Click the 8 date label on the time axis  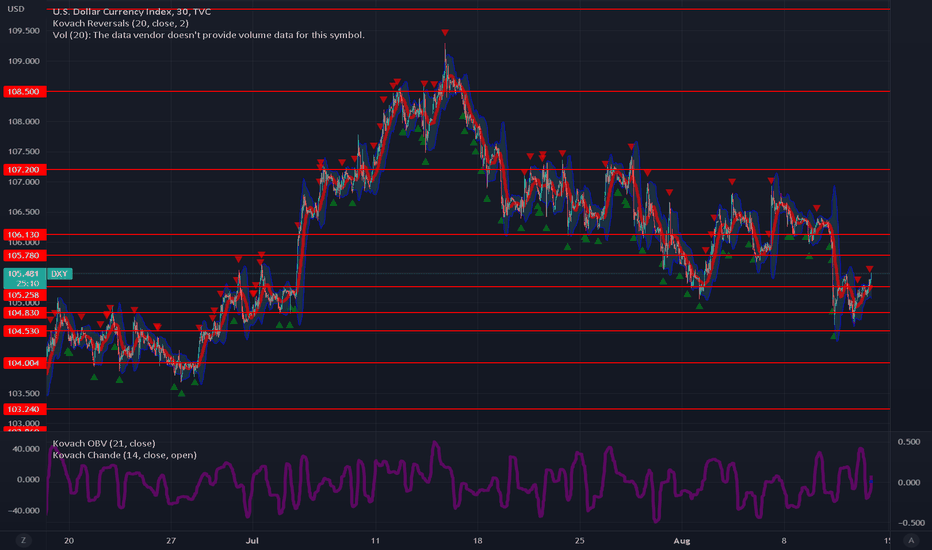coord(784,540)
